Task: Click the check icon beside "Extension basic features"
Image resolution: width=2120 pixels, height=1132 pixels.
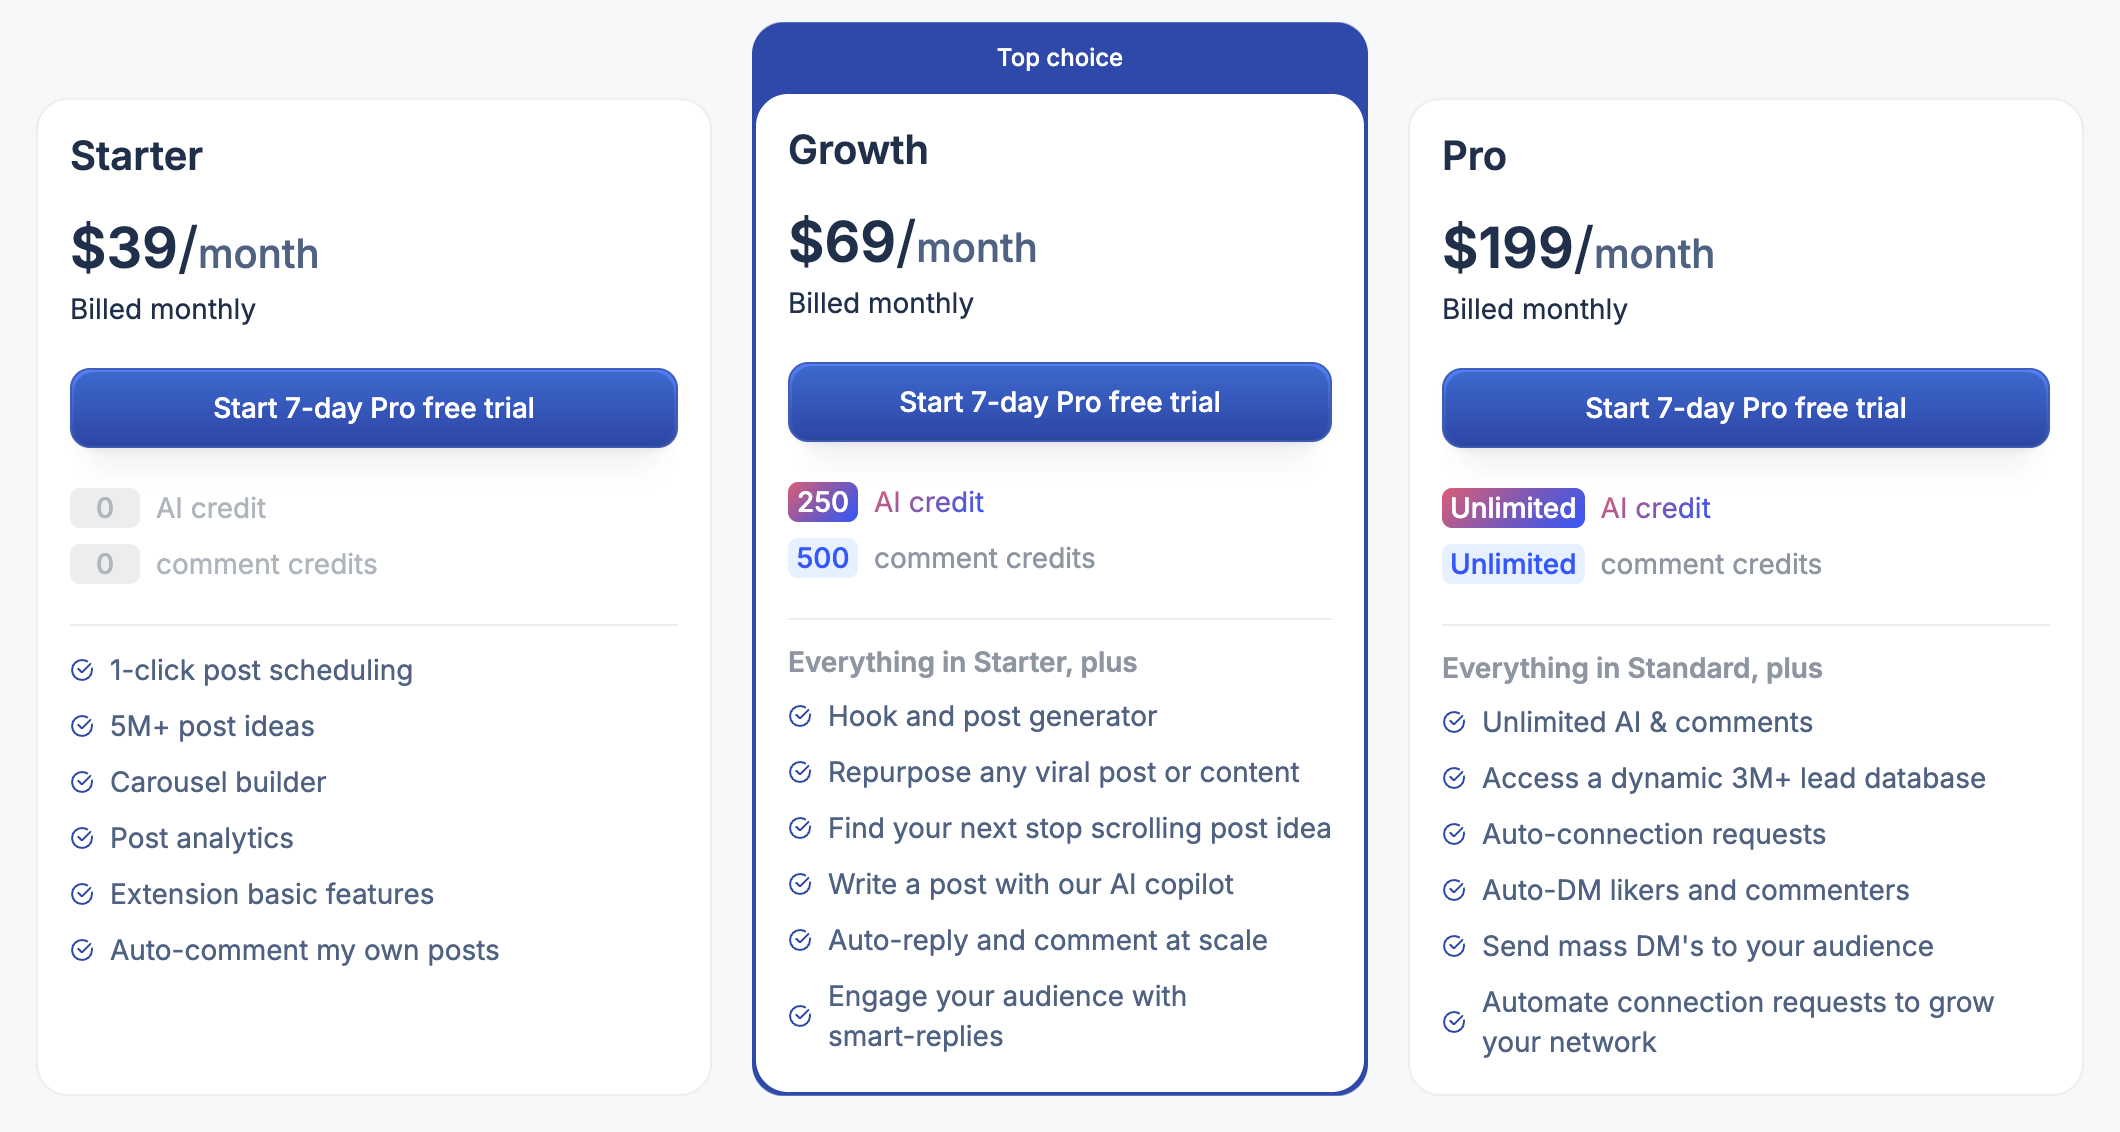Action: (x=84, y=894)
